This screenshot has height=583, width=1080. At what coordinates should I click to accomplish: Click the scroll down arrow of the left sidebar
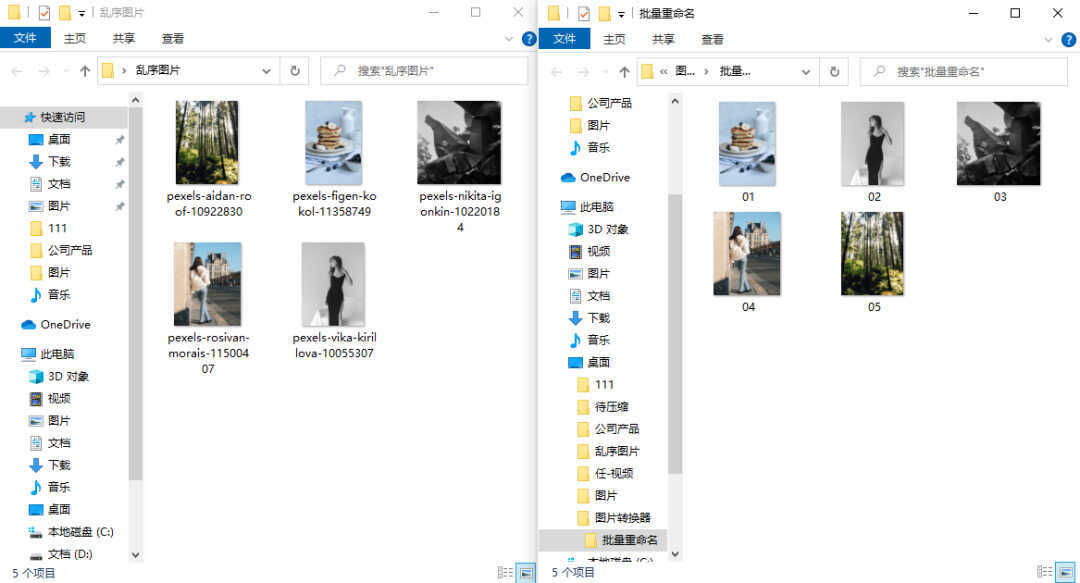(x=136, y=555)
